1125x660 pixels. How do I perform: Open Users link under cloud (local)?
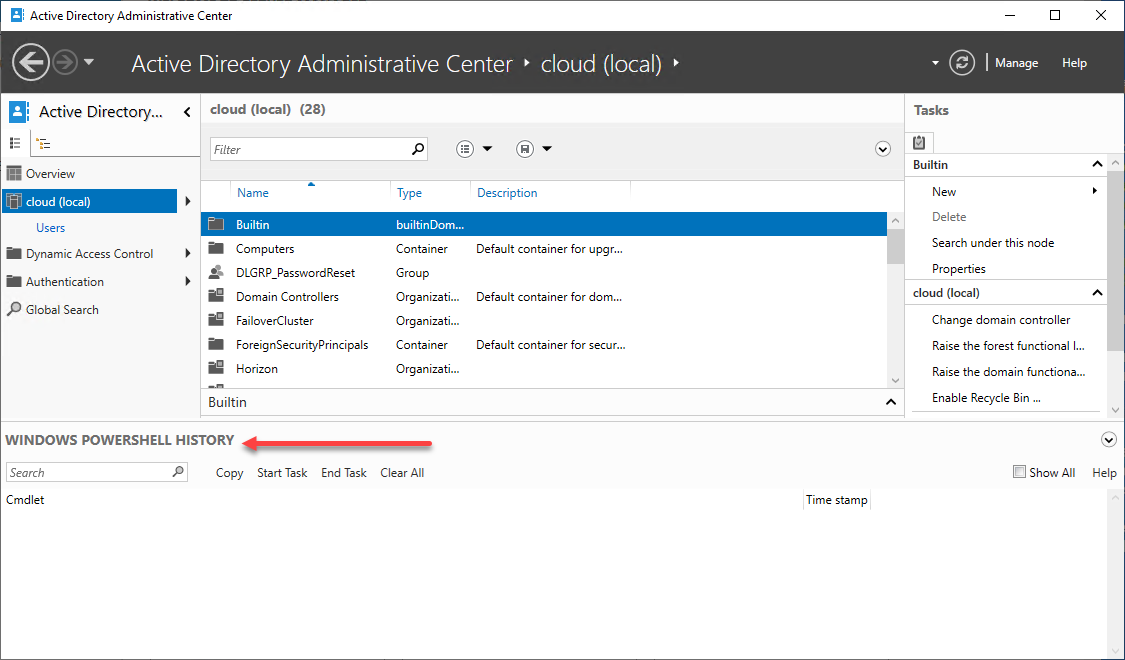click(x=50, y=227)
